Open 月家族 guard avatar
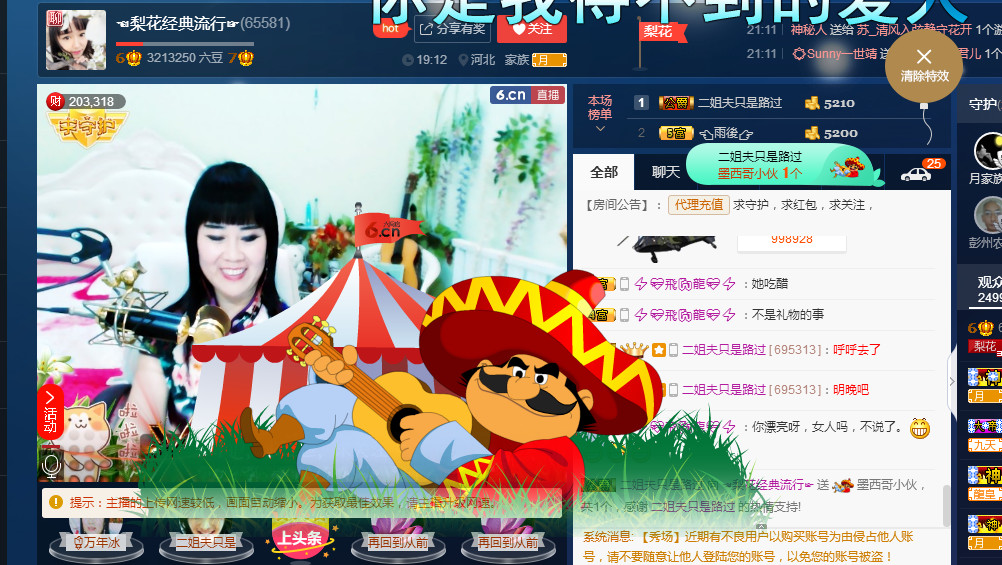1002x565 pixels. pos(988,151)
